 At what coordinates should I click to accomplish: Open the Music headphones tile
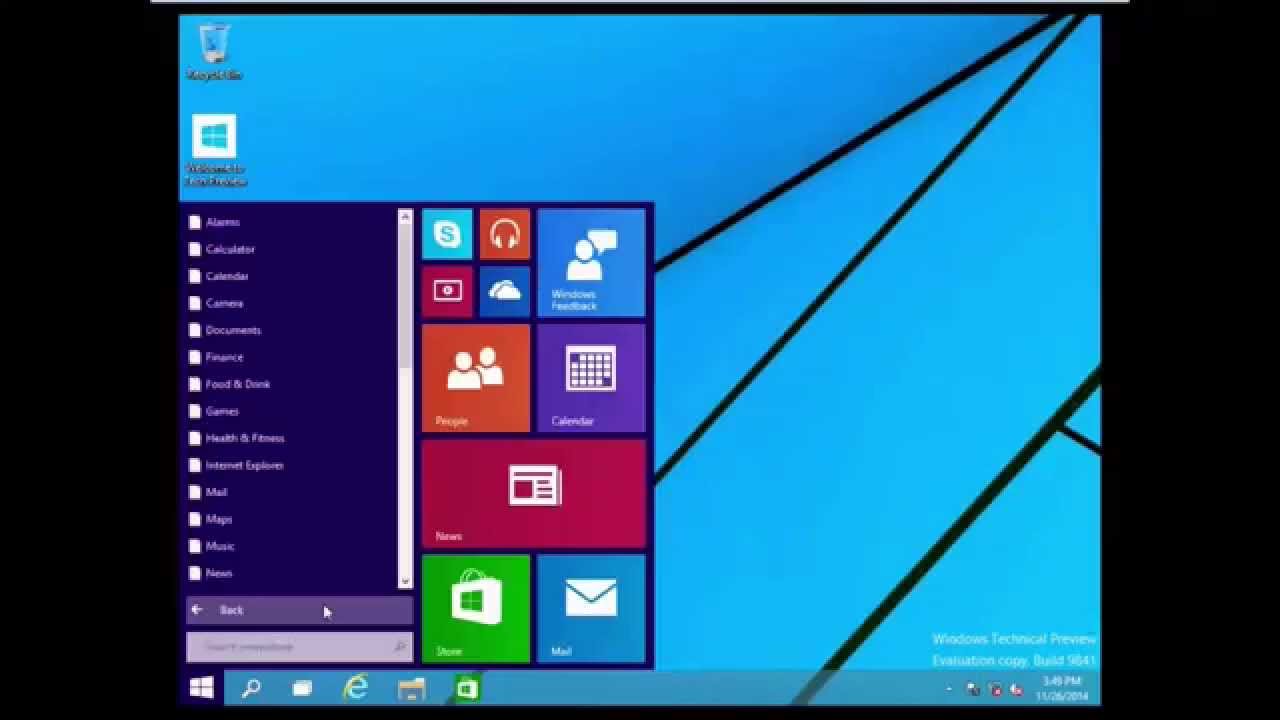[x=505, y=235]
